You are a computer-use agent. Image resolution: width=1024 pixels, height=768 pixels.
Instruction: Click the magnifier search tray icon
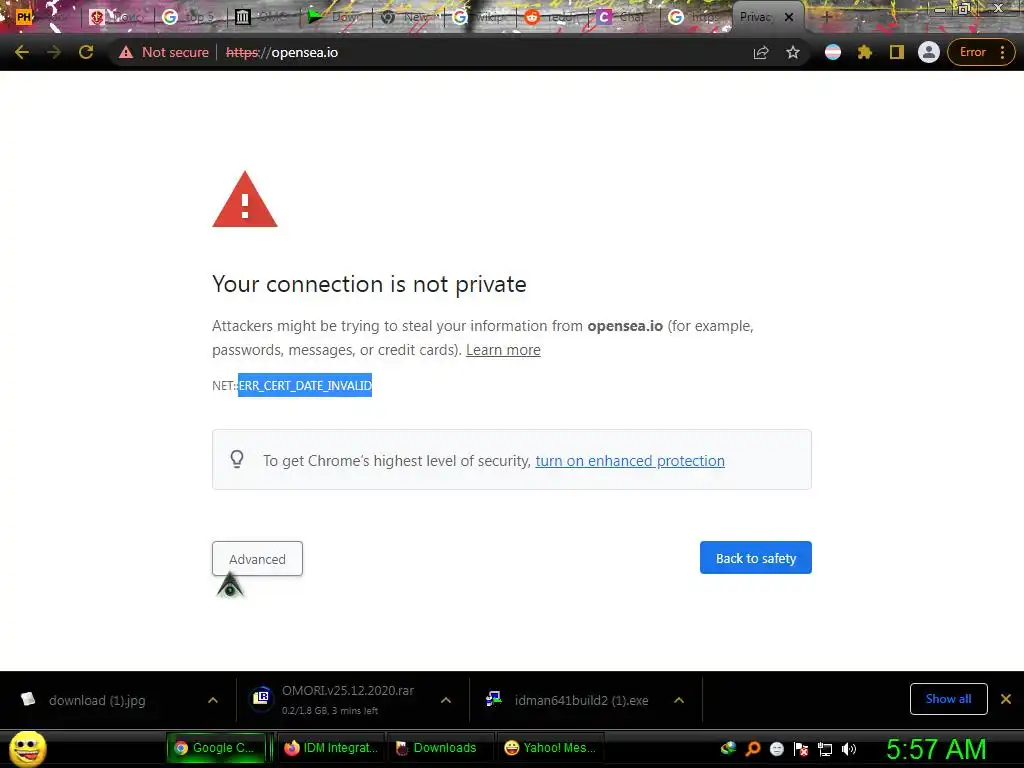752,749
